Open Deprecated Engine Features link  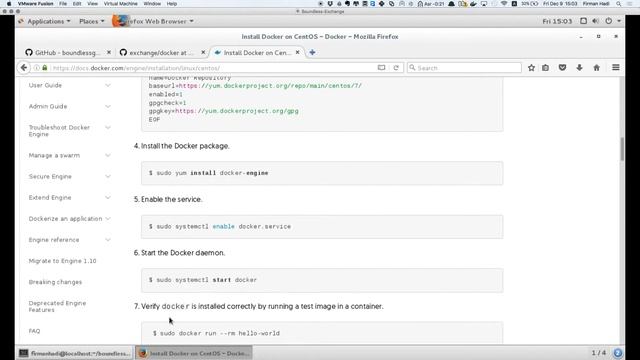57,307
